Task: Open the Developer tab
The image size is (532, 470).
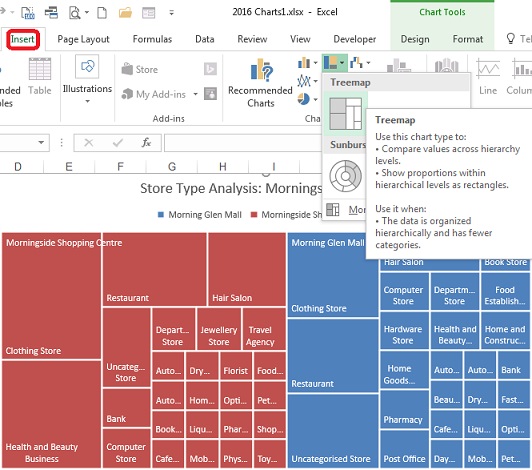Action: point(355,39)
